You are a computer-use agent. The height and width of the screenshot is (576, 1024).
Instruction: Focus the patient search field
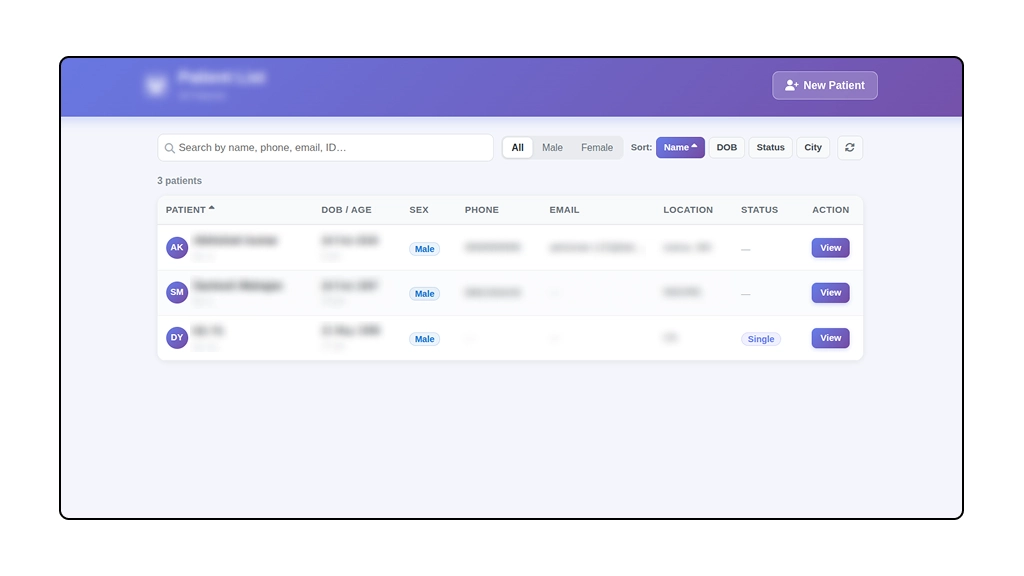point(325,148)
